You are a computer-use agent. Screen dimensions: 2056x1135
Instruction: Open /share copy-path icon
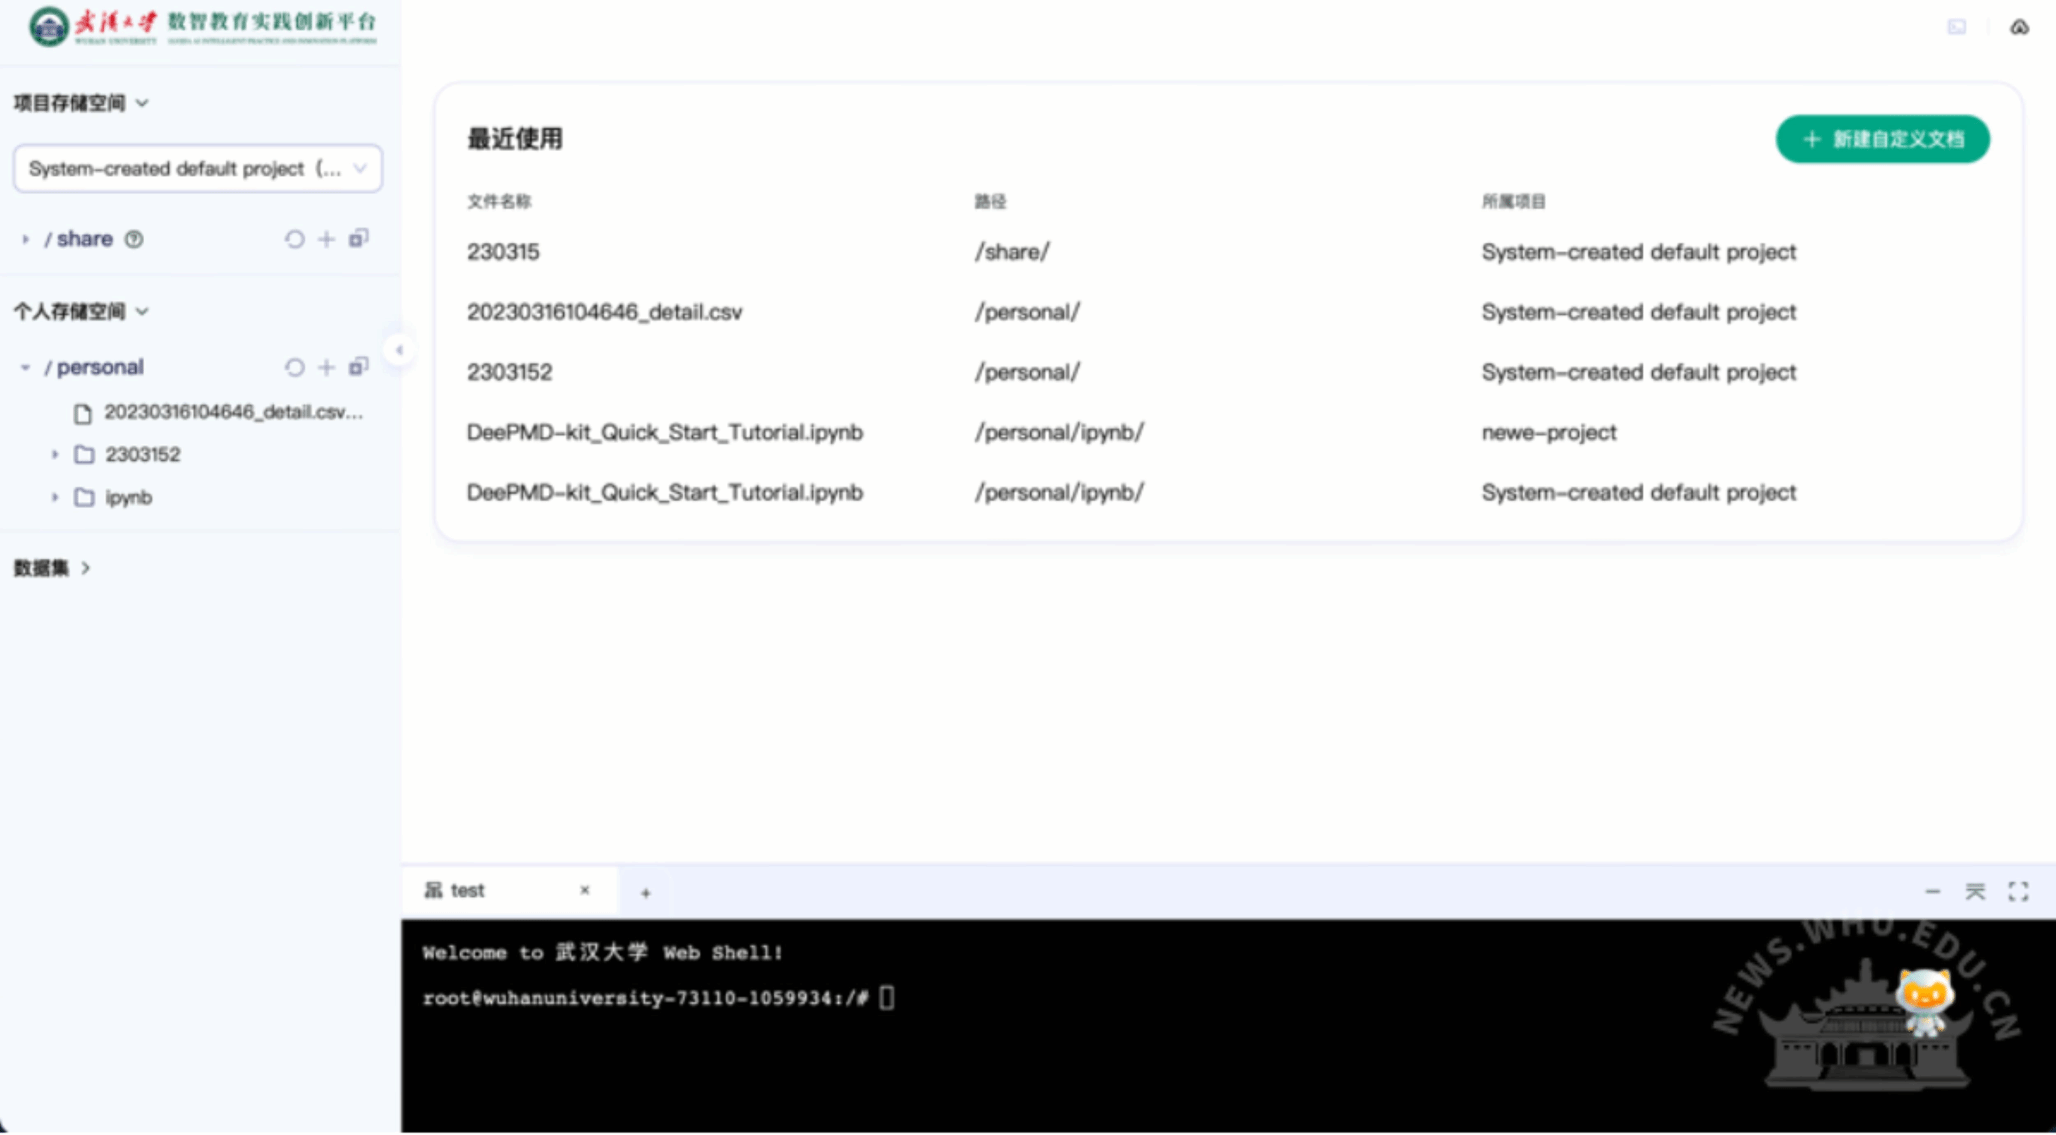coord(358,238)
